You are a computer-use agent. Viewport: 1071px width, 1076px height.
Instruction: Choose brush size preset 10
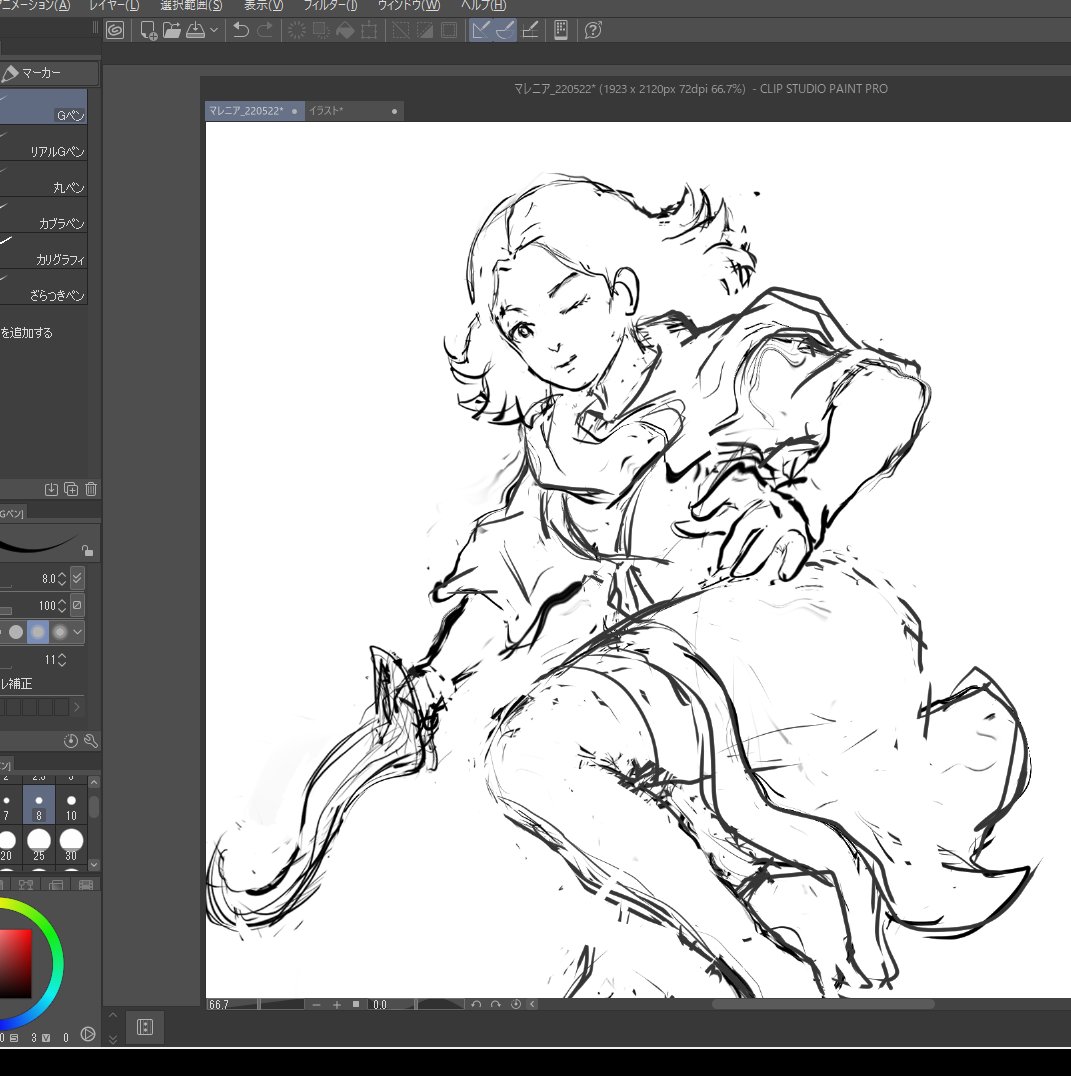[71, 804]
